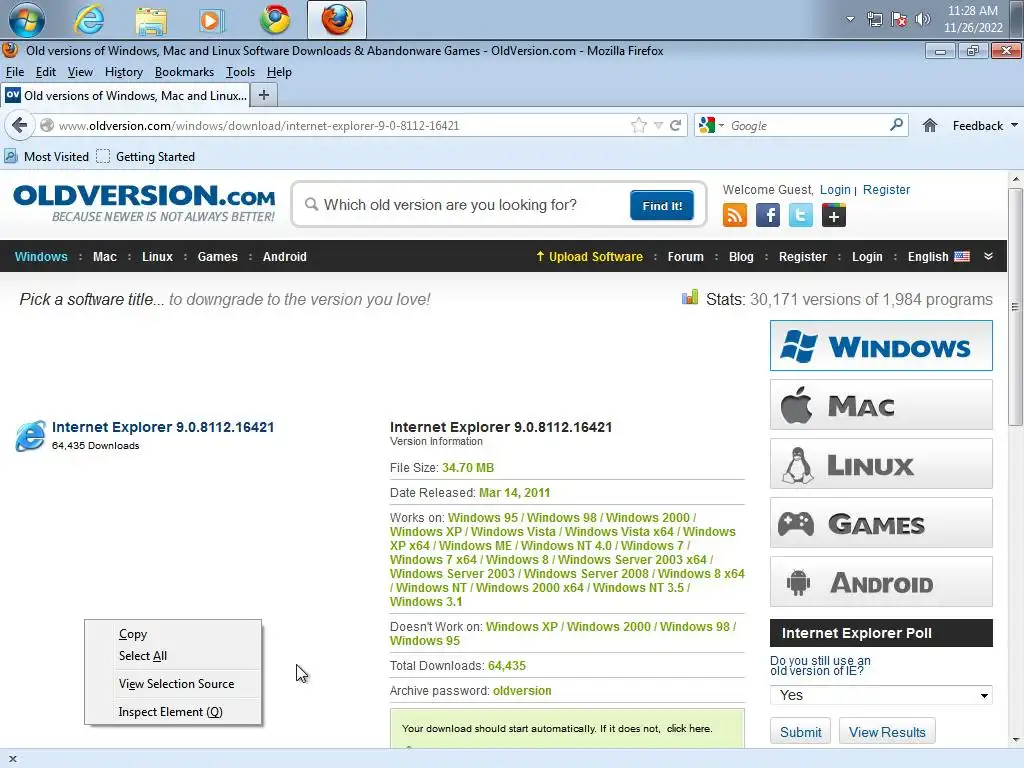This screenshot has width=1024, height=768.
Task: Click the large Linux category button
Action: click(x=881, y=464)
